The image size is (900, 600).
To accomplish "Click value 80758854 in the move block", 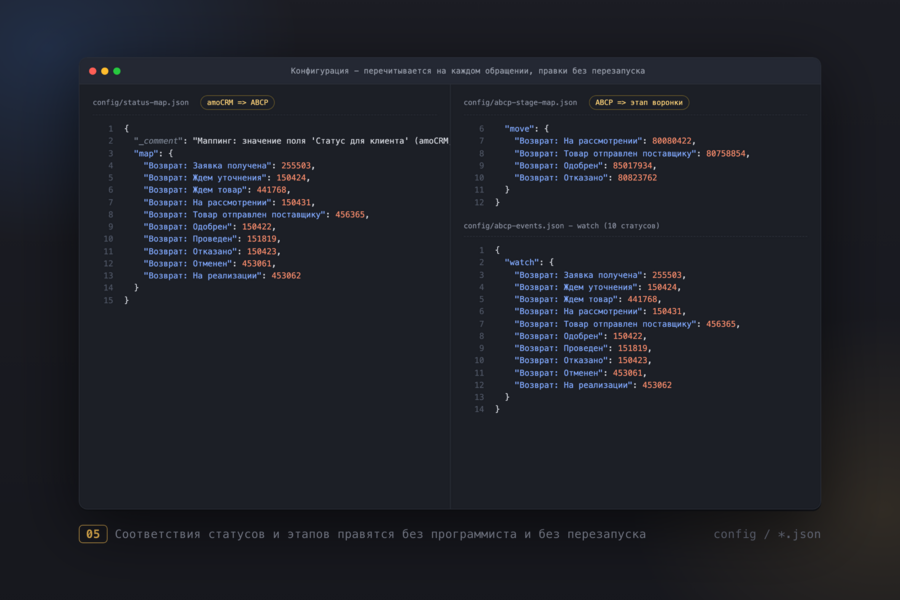I will 726,154.
